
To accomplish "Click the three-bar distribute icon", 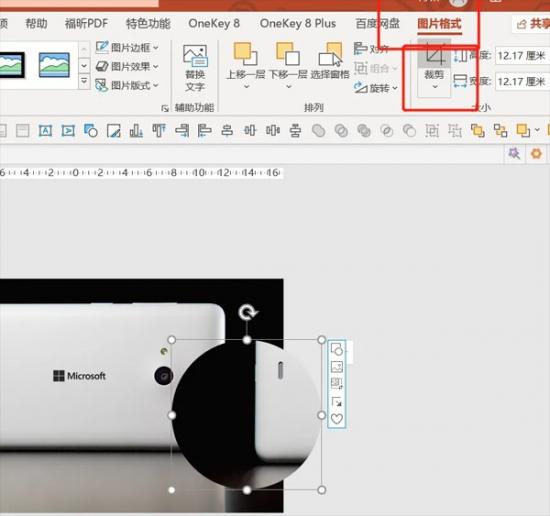I will (x=273, y=131).
